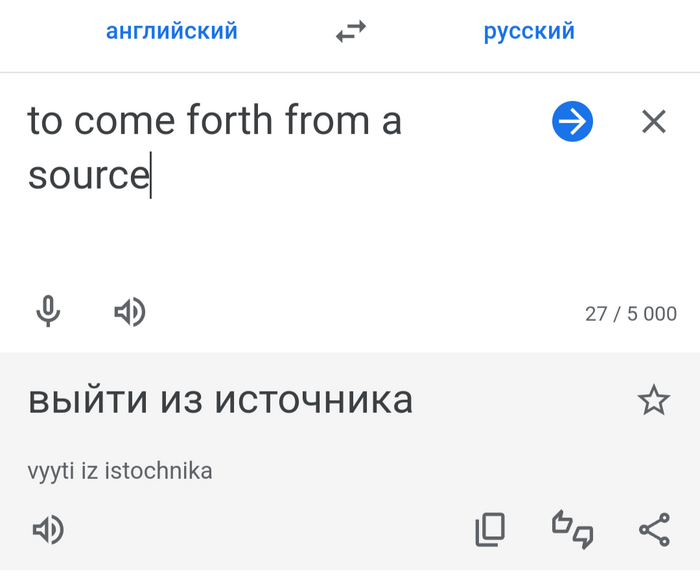
Task: Swap the source and target languages
Action: (350, 32)
